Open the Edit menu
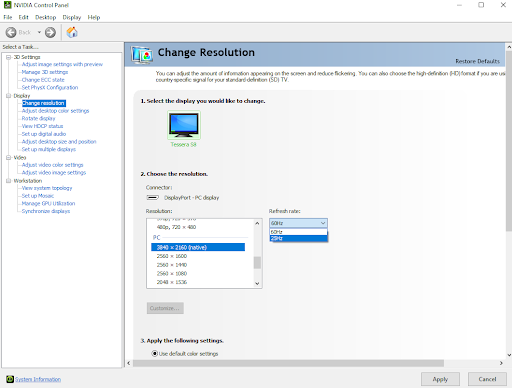The width and height of the screenshot is (512, 388). 23,17
